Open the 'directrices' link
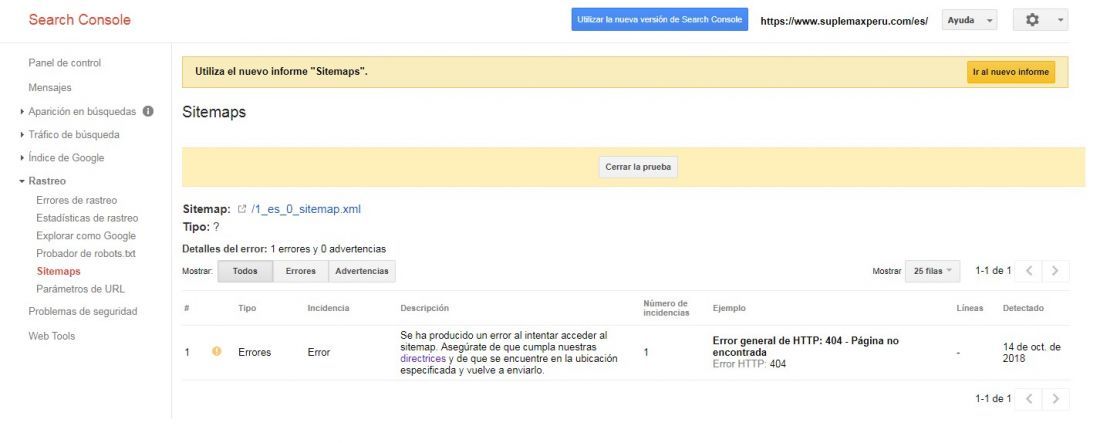Viewport: 1100px width, 443px height. [423, 358]
